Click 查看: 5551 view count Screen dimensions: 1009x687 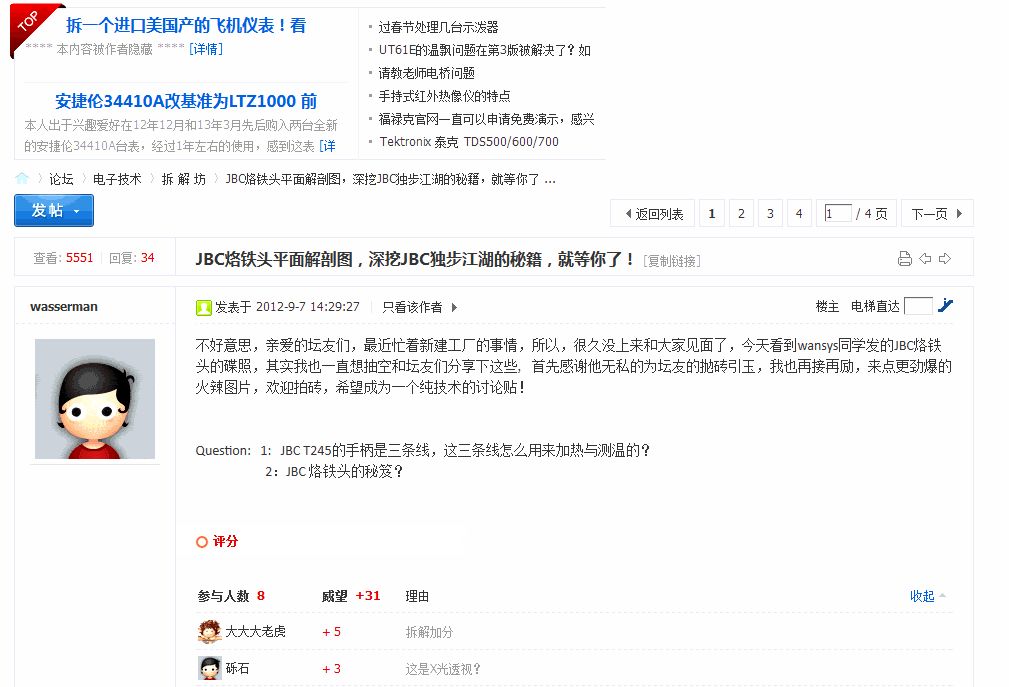click(x=63, y=258)
